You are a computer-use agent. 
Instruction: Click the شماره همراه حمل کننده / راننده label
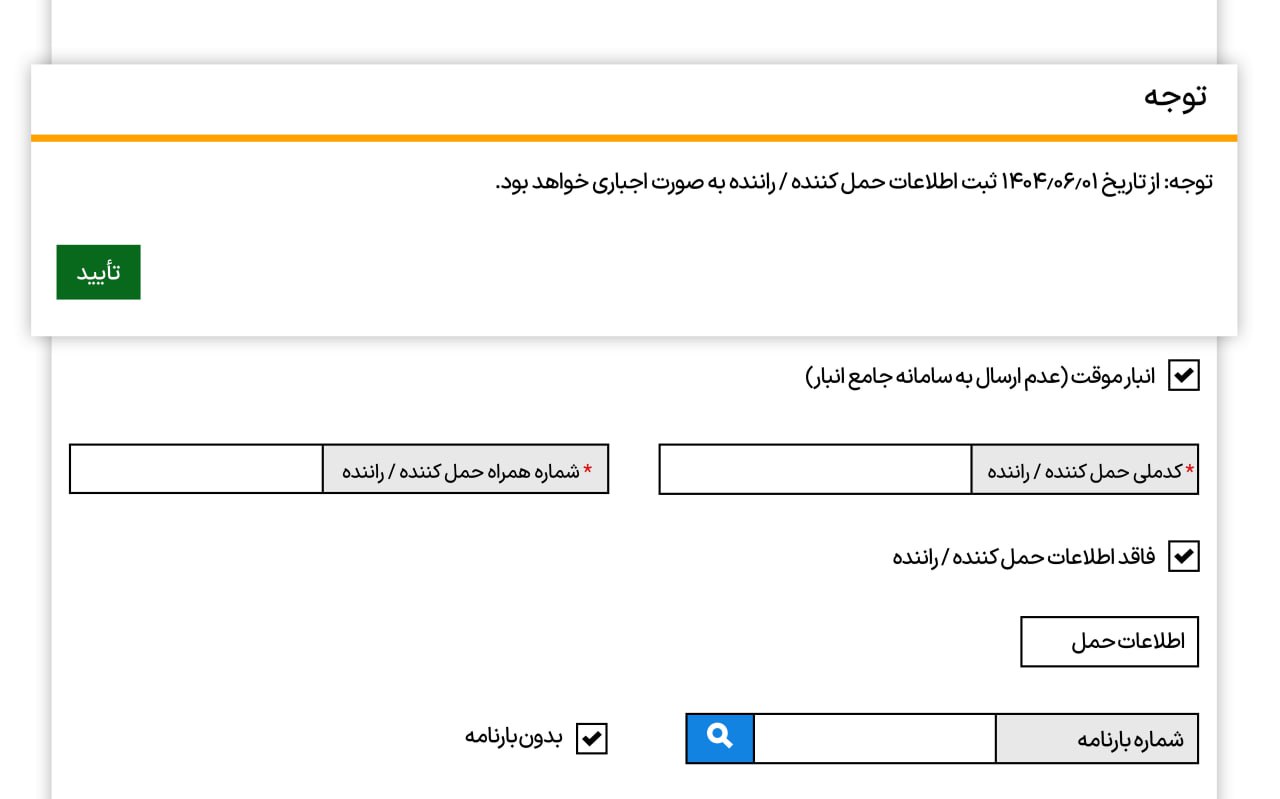(465, 469)
